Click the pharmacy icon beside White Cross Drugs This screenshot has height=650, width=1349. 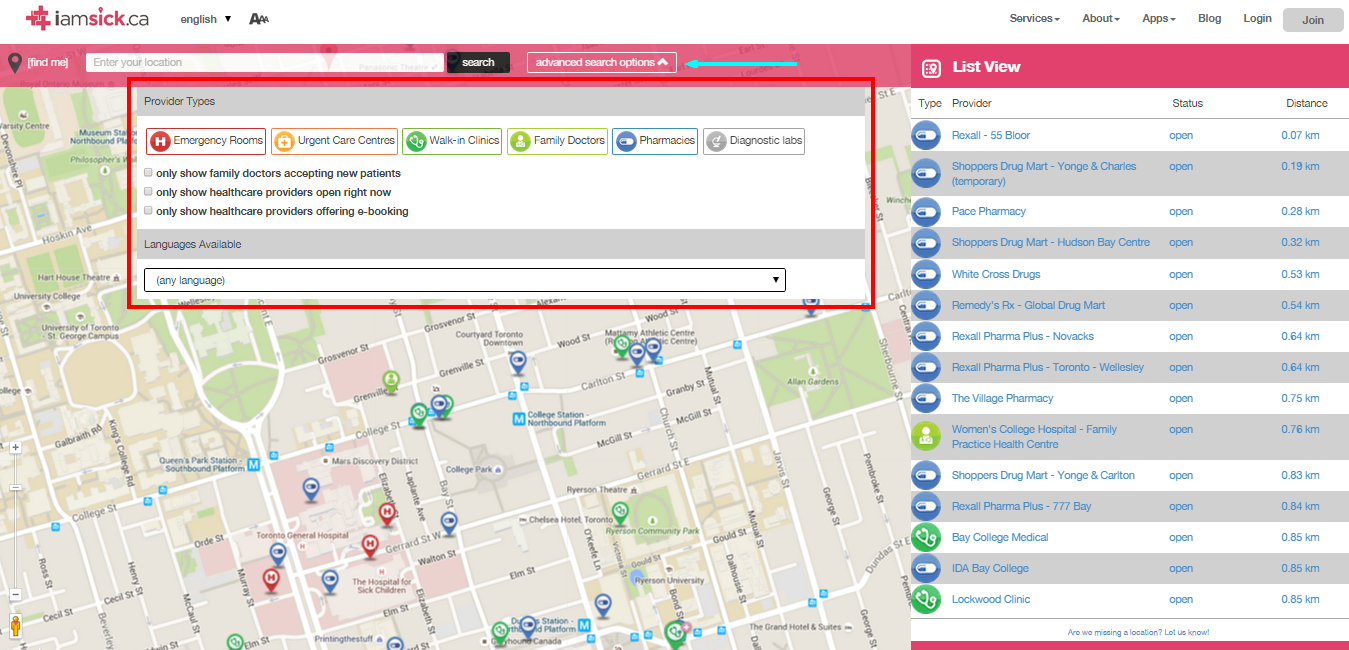tap(926, 274)
